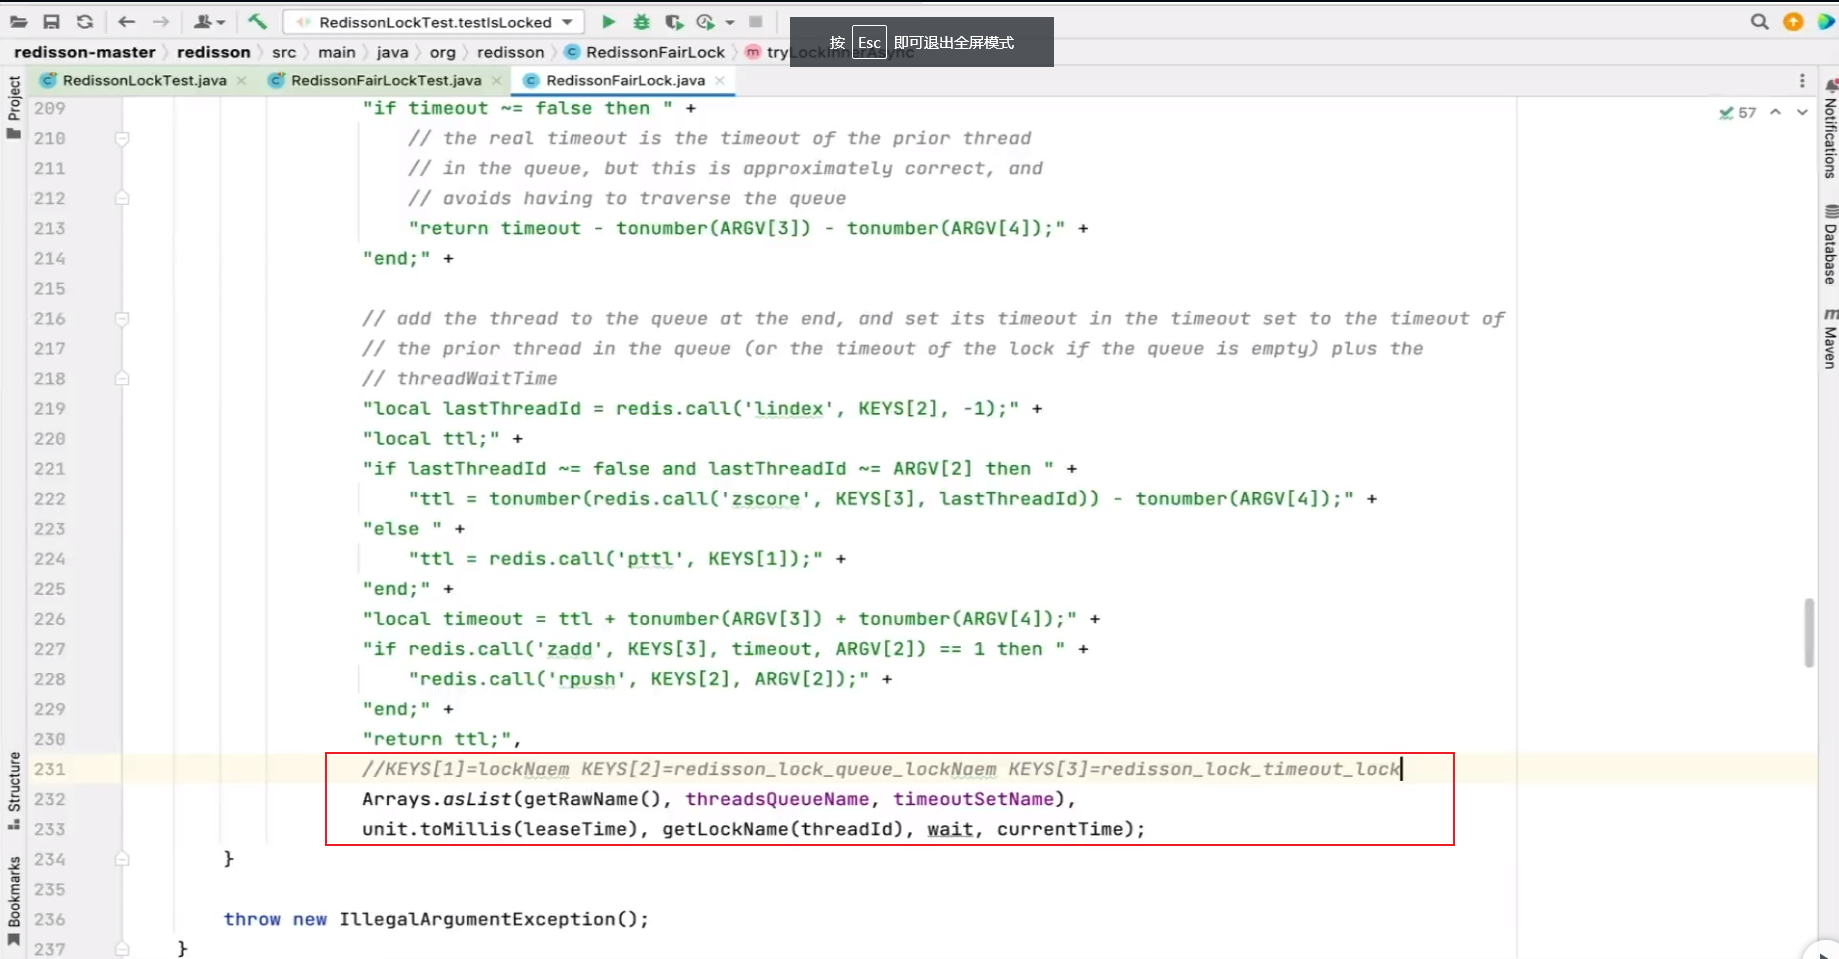Open the editor tabs more-options menu
Screen dimensions: 1839x959
click(x=1802, y=80)
